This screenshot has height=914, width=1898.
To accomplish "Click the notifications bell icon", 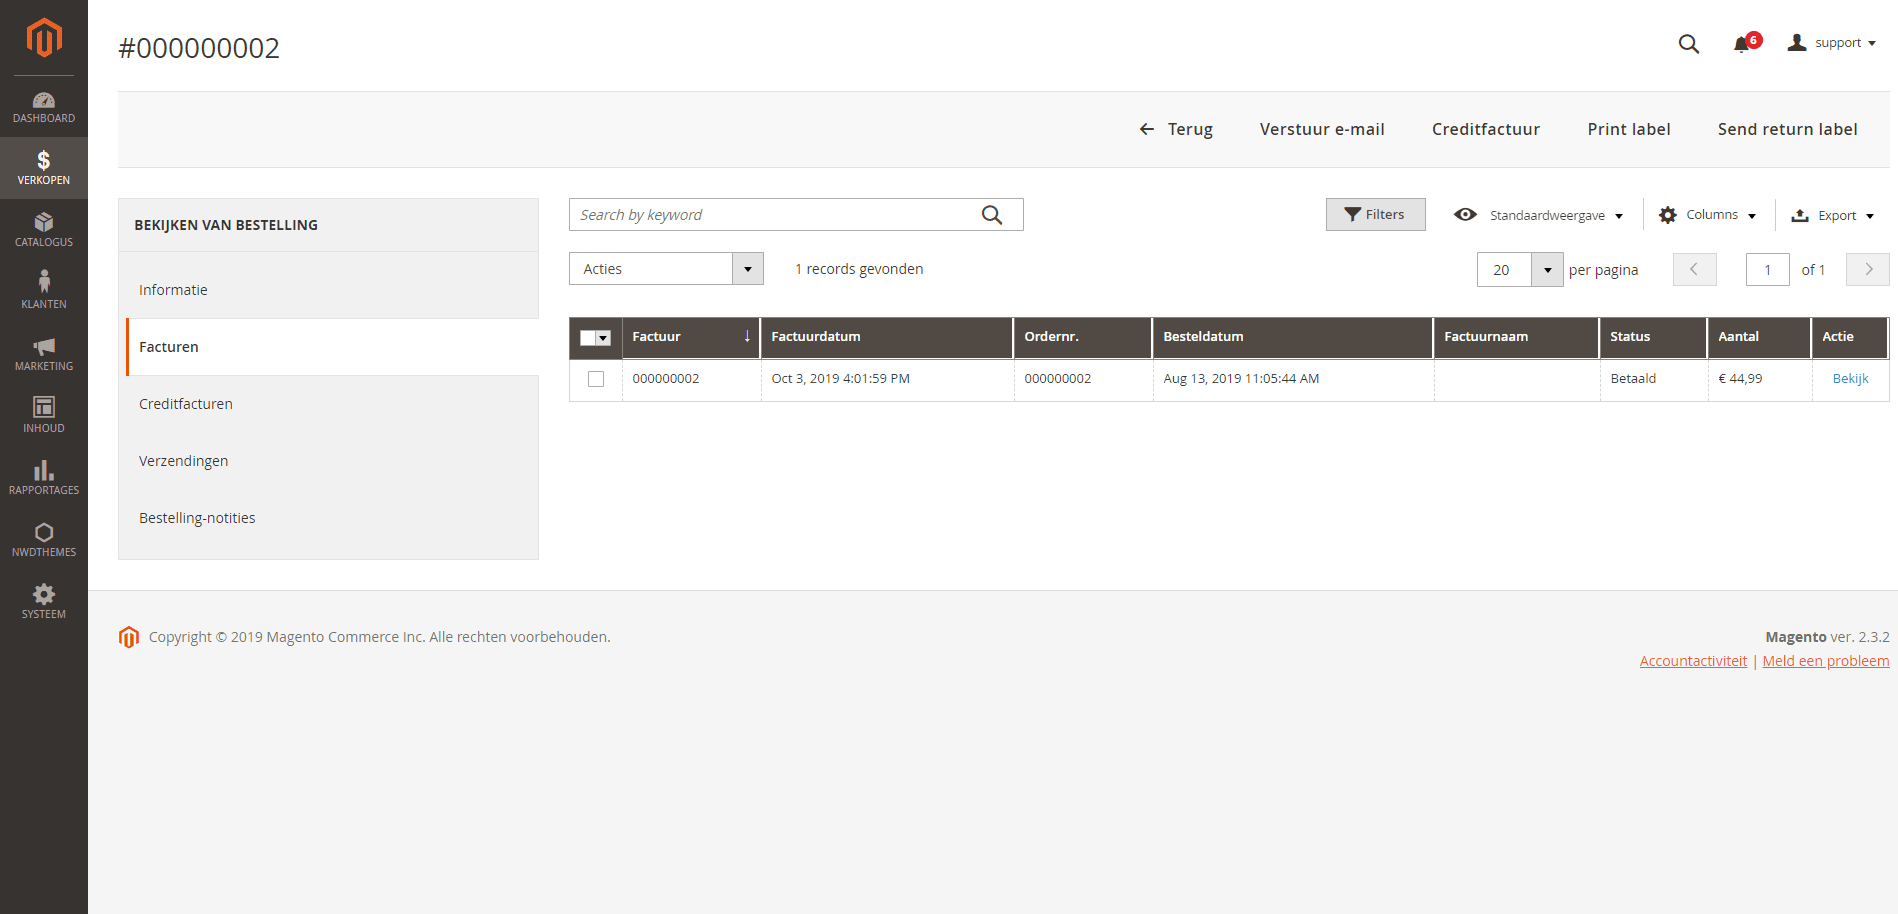I will pos(1743,44).
